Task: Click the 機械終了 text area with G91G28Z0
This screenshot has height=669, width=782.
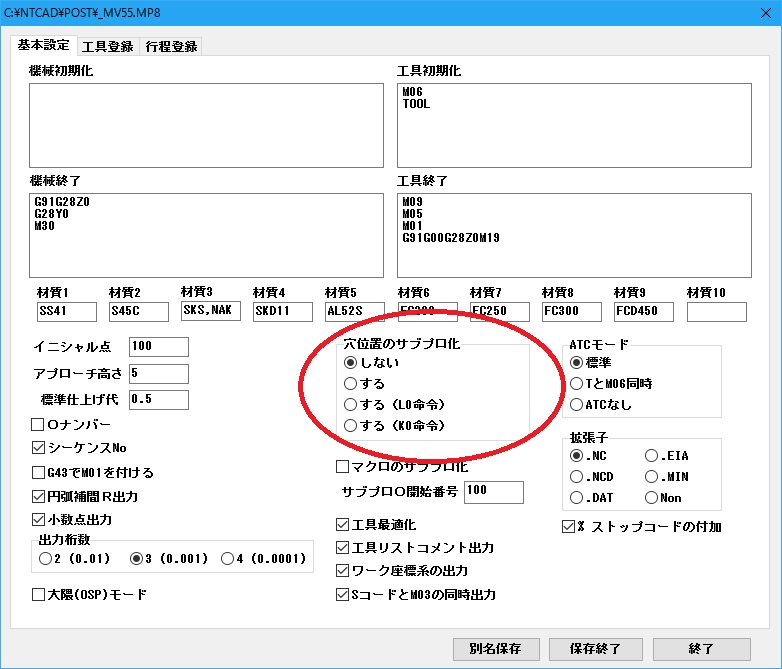Action: click(206, 235)
